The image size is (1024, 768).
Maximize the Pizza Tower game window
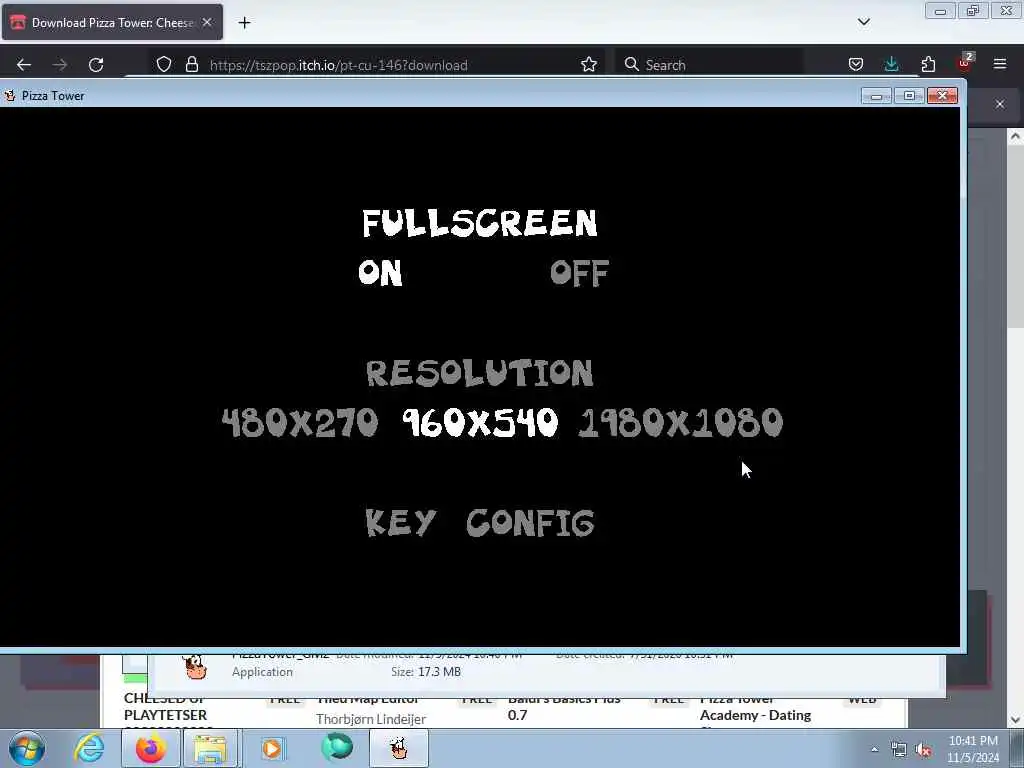[x=909, y=96]
